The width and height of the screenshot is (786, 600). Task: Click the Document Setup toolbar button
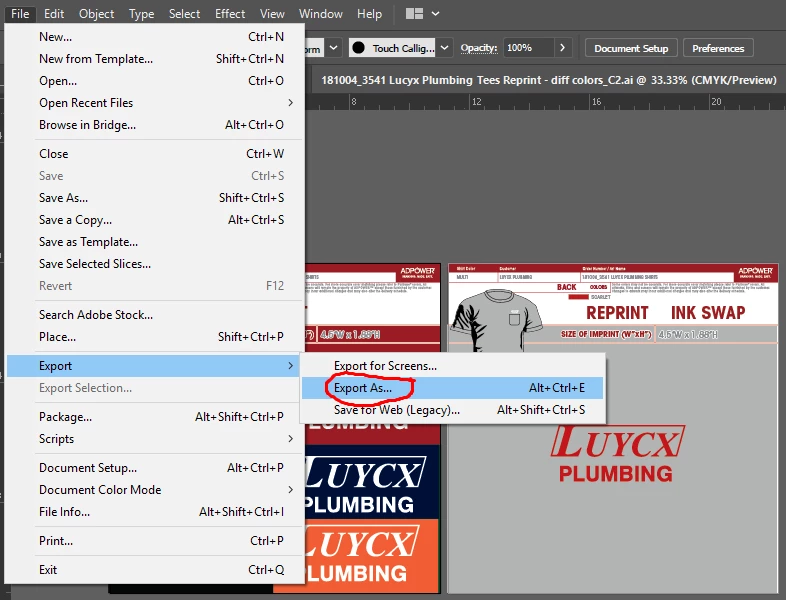631,48
